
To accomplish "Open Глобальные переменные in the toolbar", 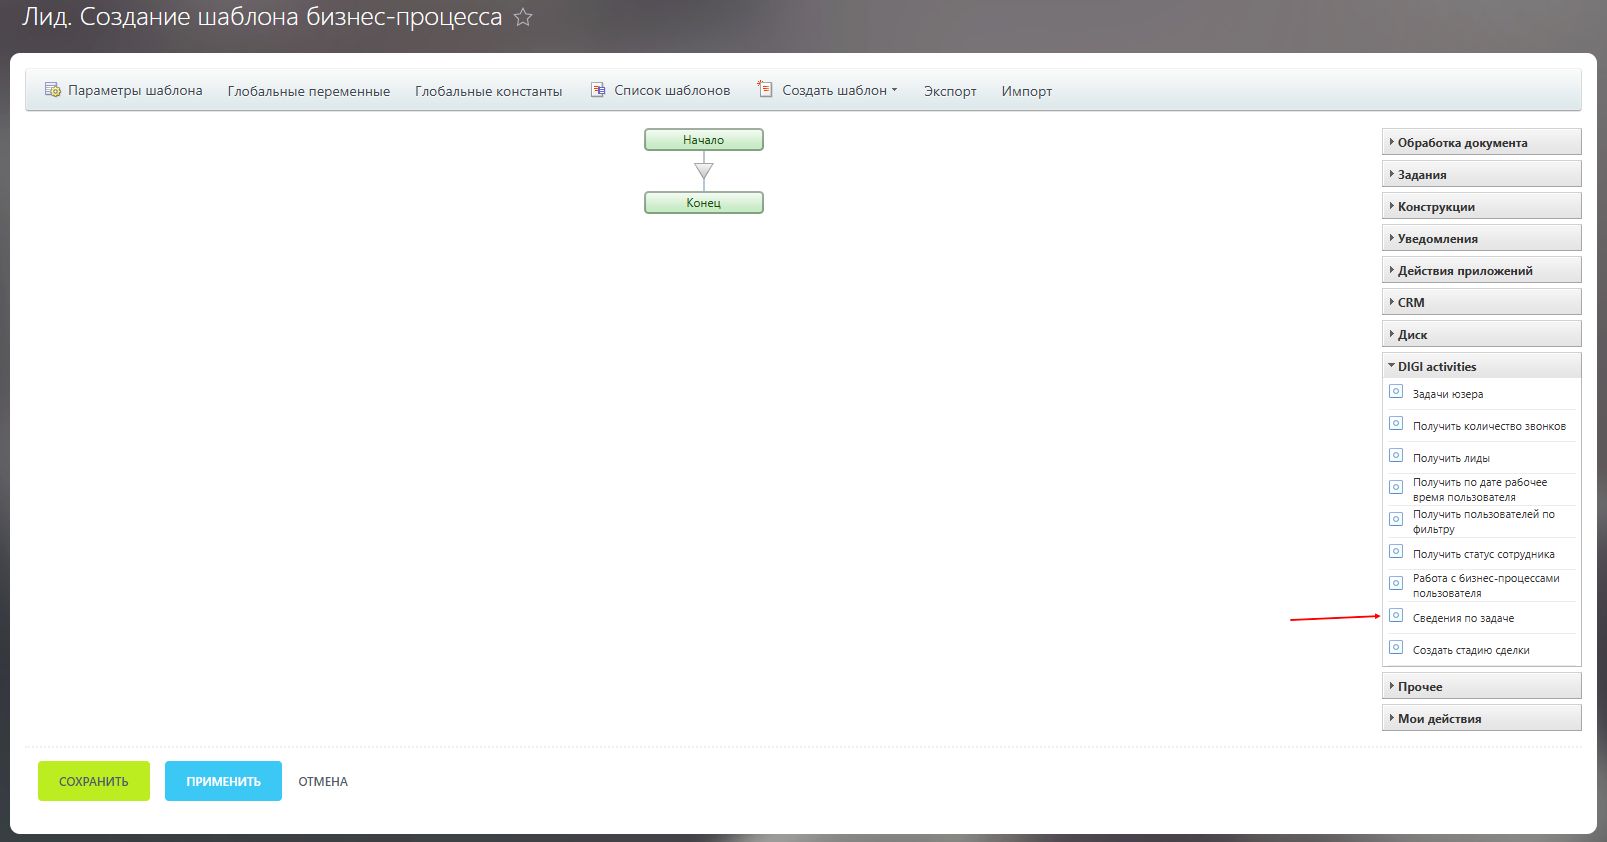I will coord(308,91).
